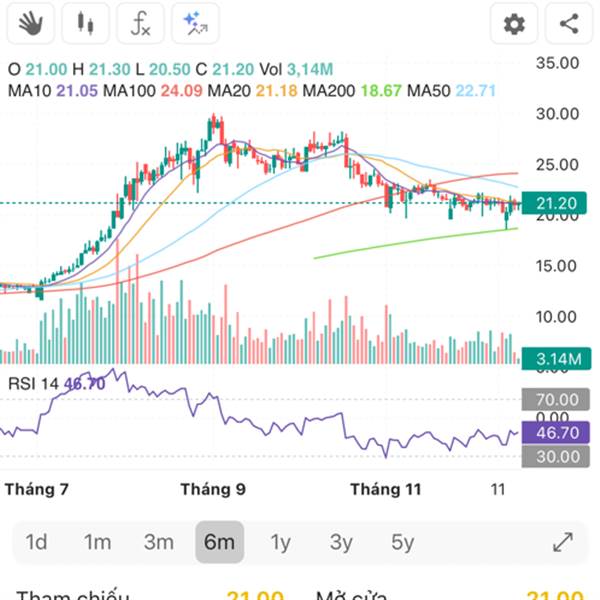Image resolution: width=600 pixels, height=600 pixels.
Task: Open the fx indicators menu
Action: coord(140,24)
